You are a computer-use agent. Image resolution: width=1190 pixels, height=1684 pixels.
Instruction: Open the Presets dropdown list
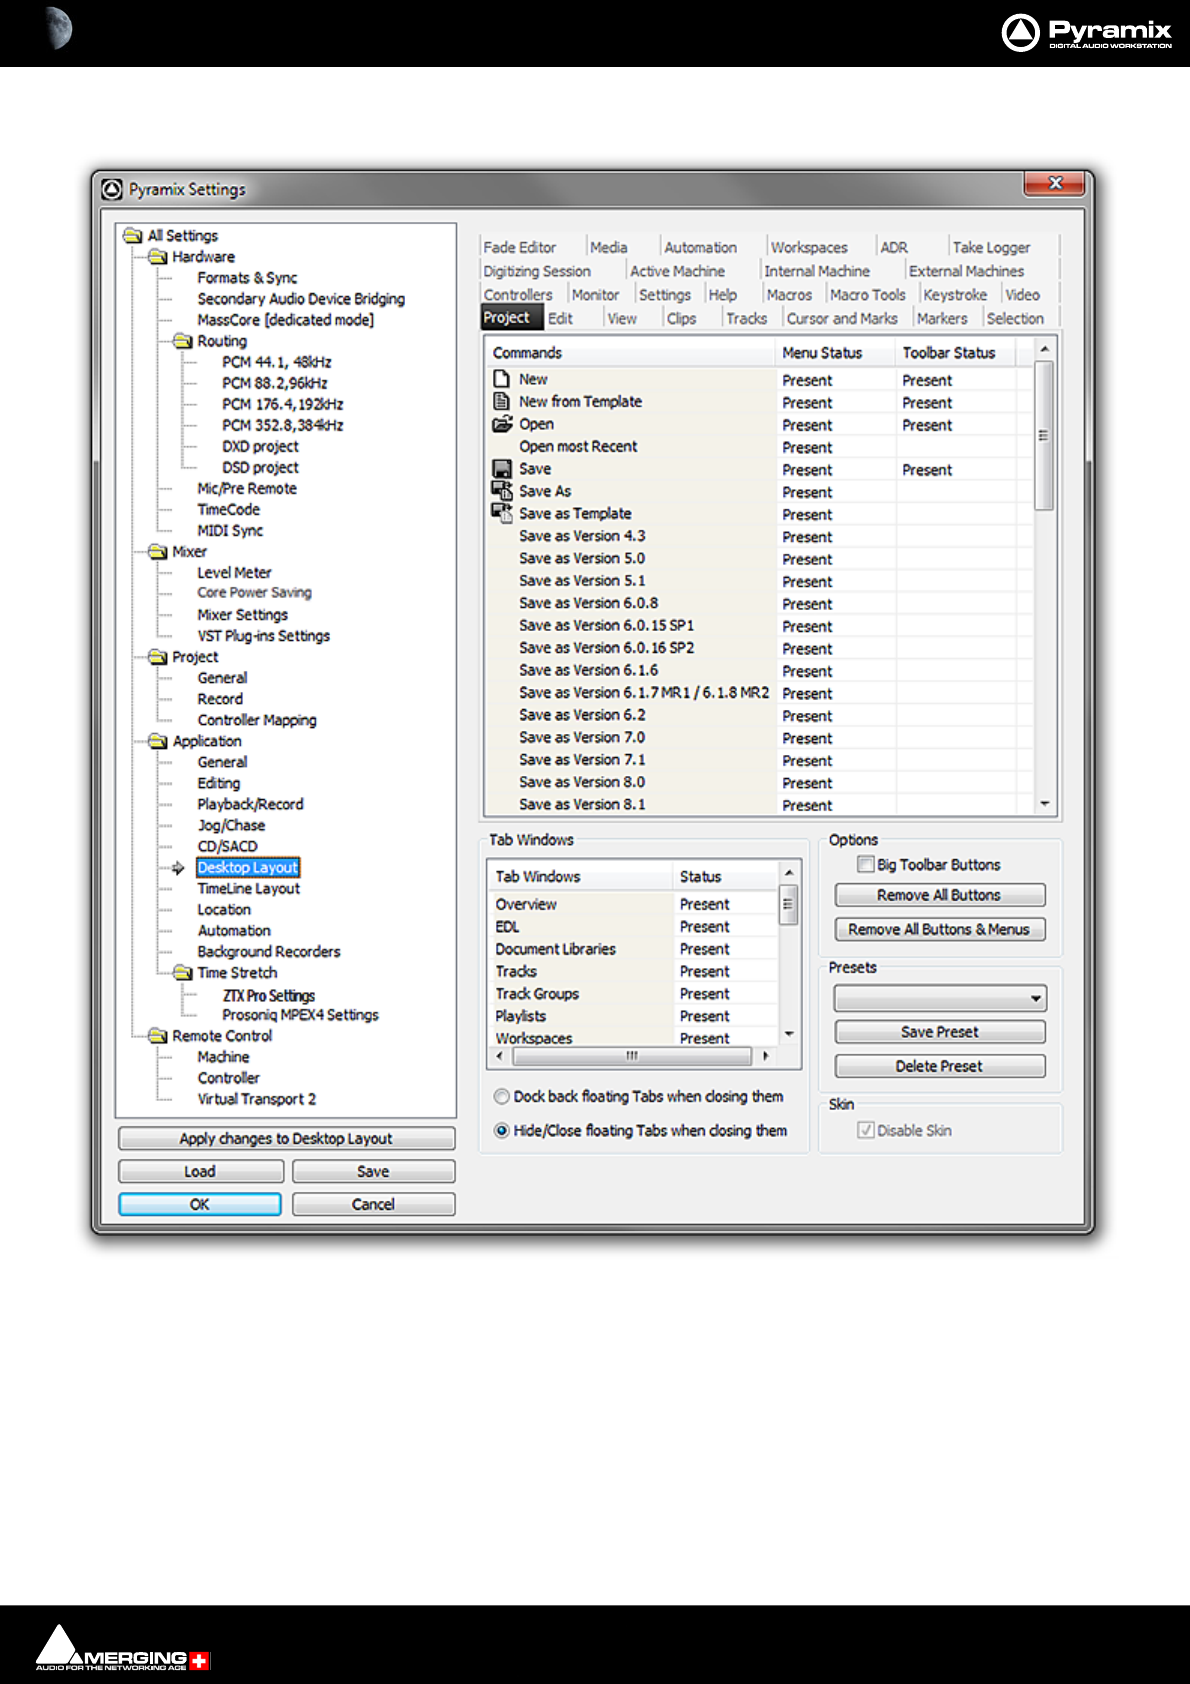[x=940, y=998]
